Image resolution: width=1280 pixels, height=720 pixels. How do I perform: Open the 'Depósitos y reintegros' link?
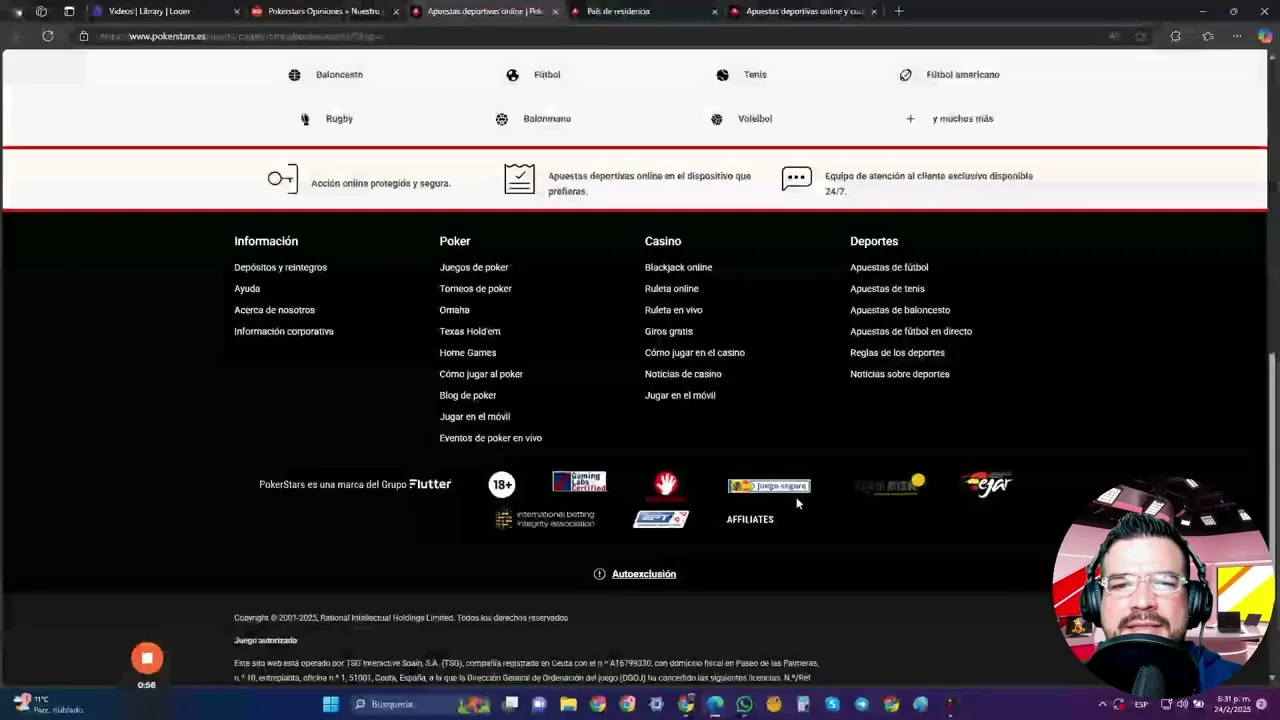coord(280,268)
